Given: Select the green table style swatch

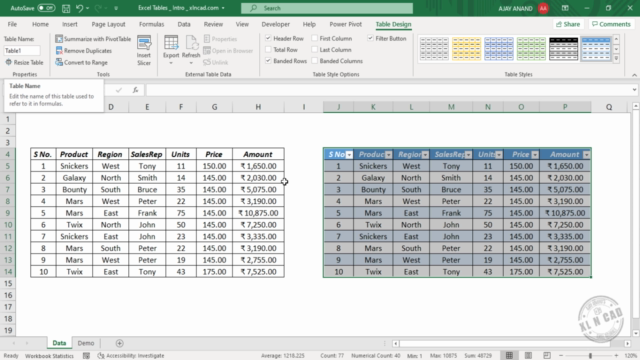Looking at the screenshot, I should (531, 49).
